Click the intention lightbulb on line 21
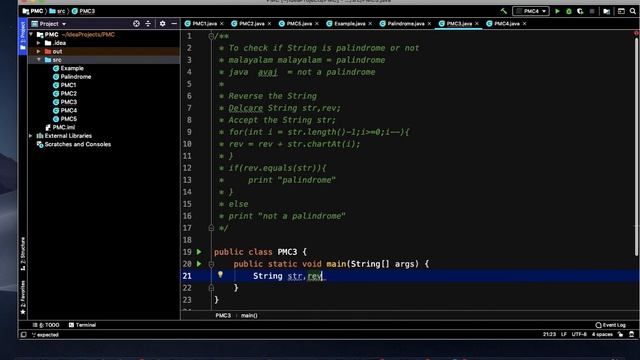 [220, 275]
